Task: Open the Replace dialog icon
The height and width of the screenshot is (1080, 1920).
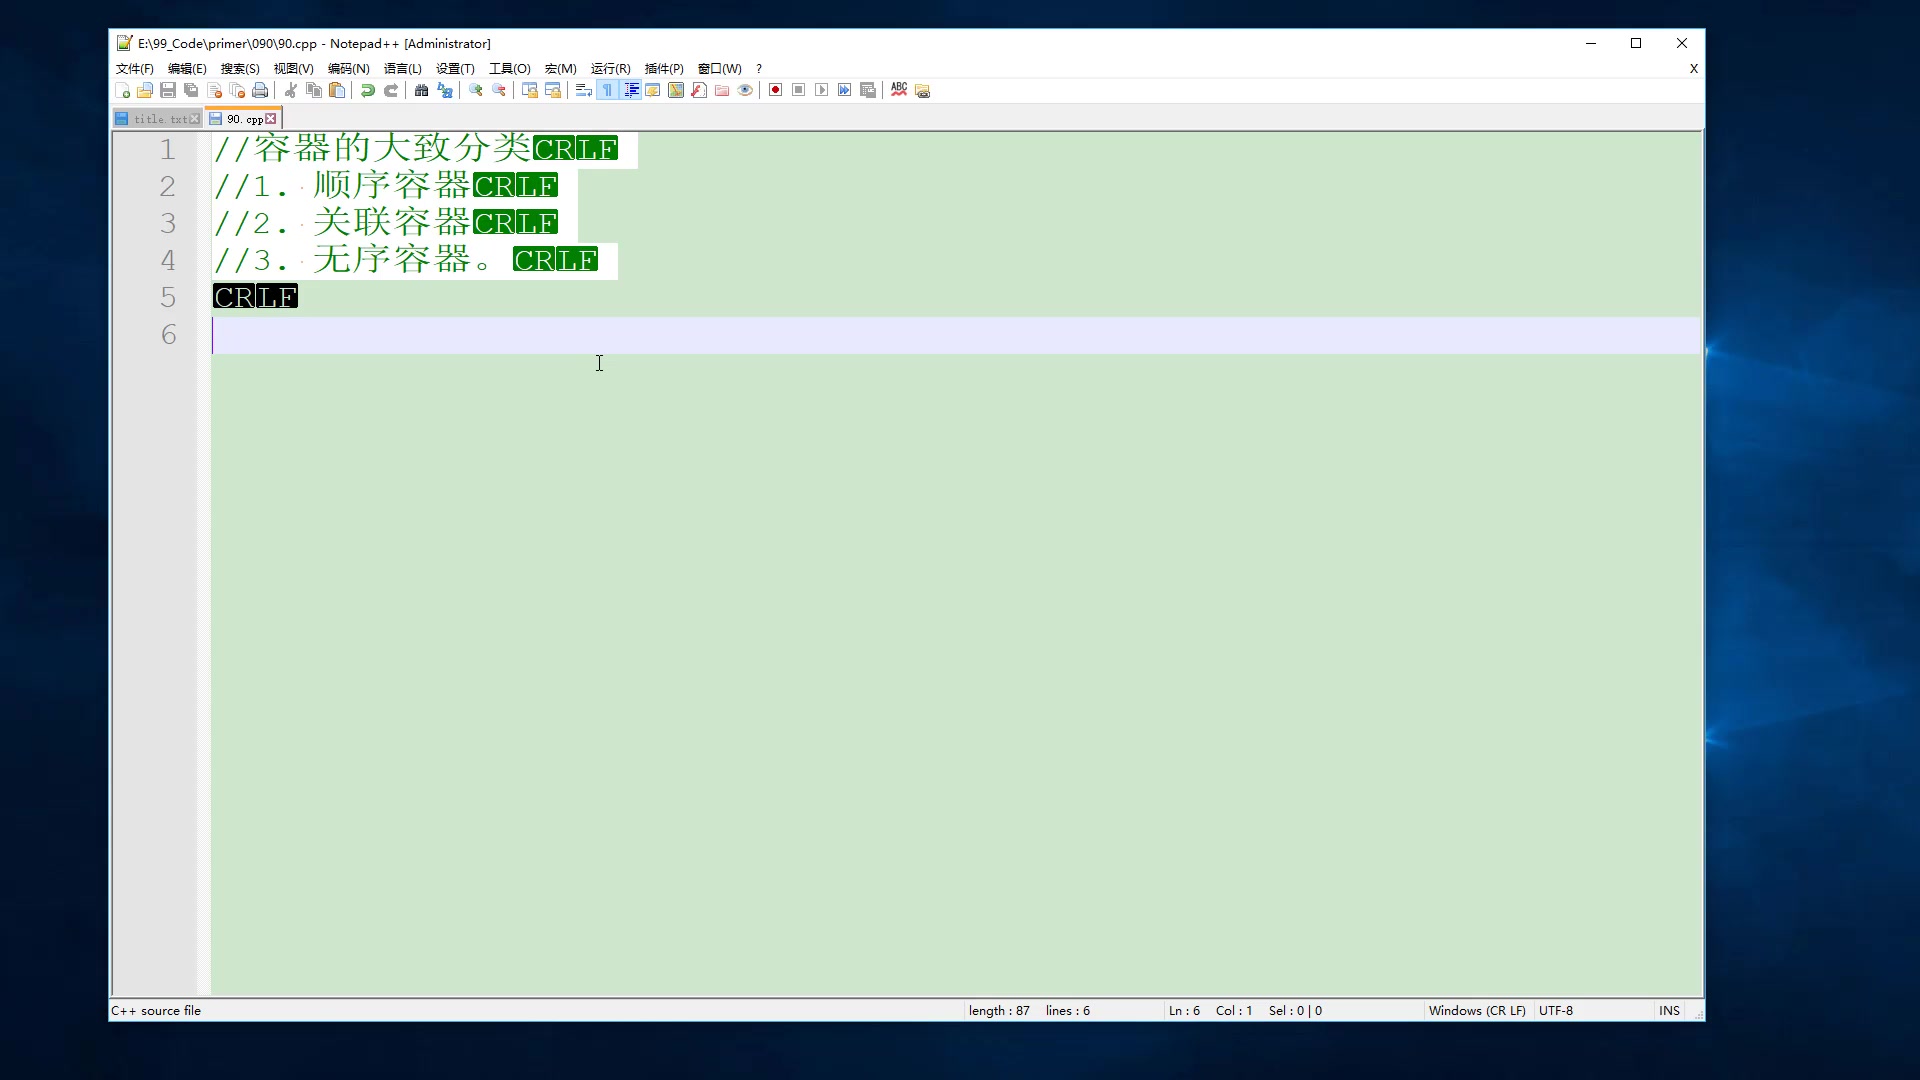Action: 444,90
